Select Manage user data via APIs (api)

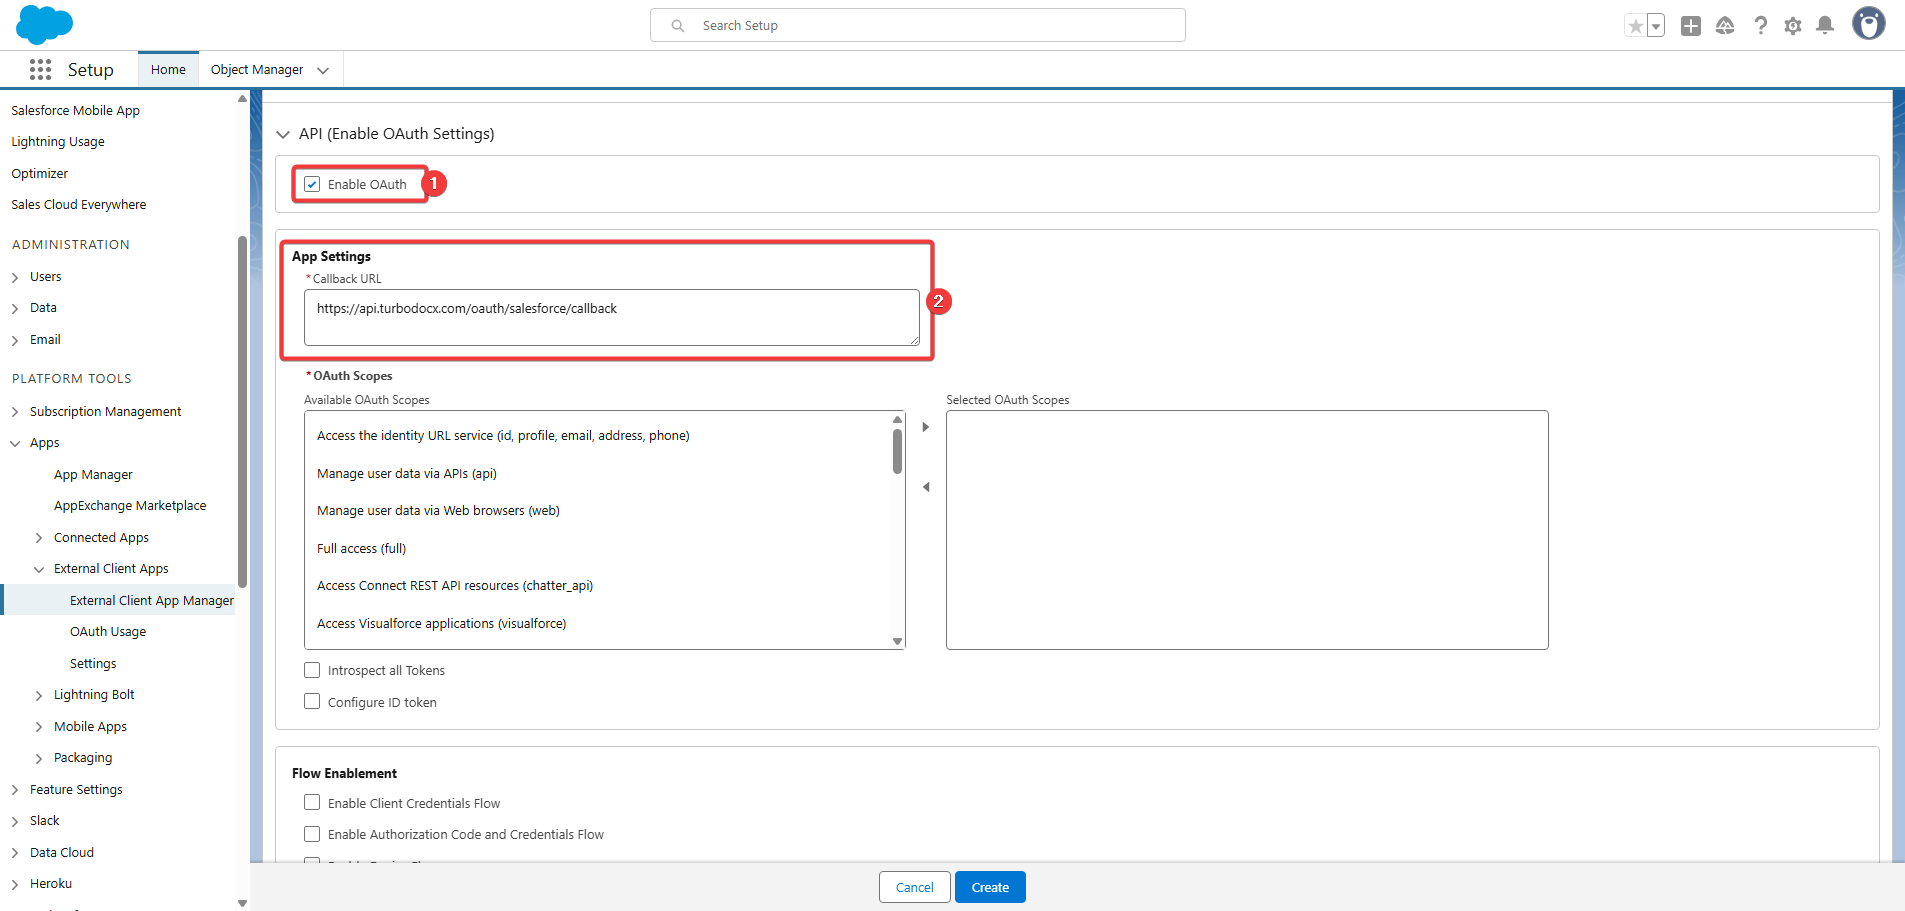[407, 474]
